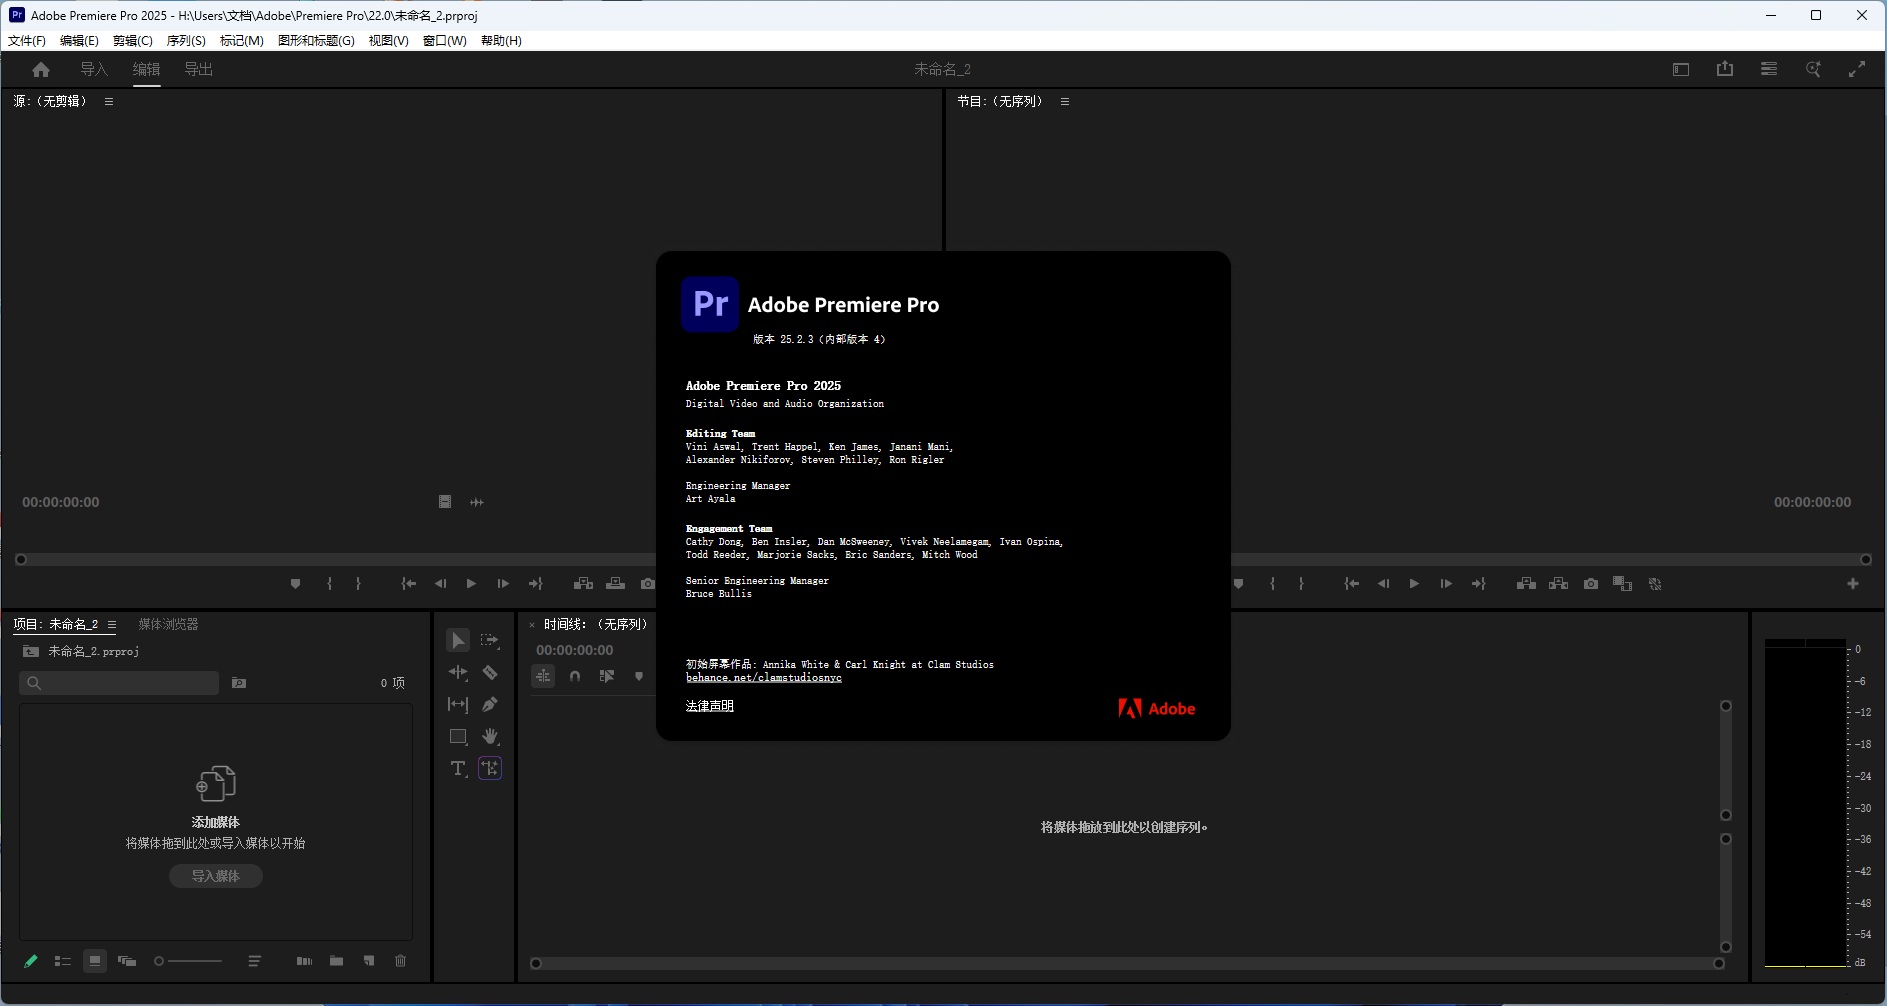
Task: Select the Selection arrow tool
Action: (458, 640)
